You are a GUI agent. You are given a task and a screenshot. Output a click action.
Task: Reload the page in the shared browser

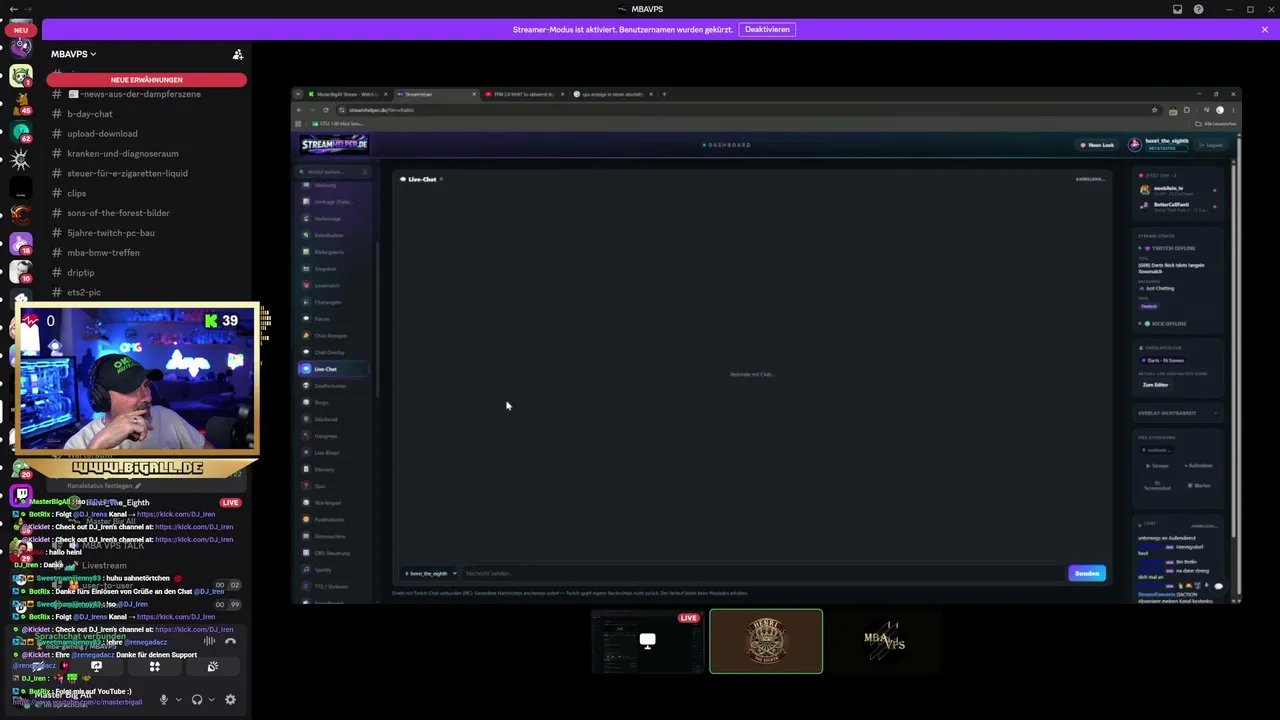point(326,110)
